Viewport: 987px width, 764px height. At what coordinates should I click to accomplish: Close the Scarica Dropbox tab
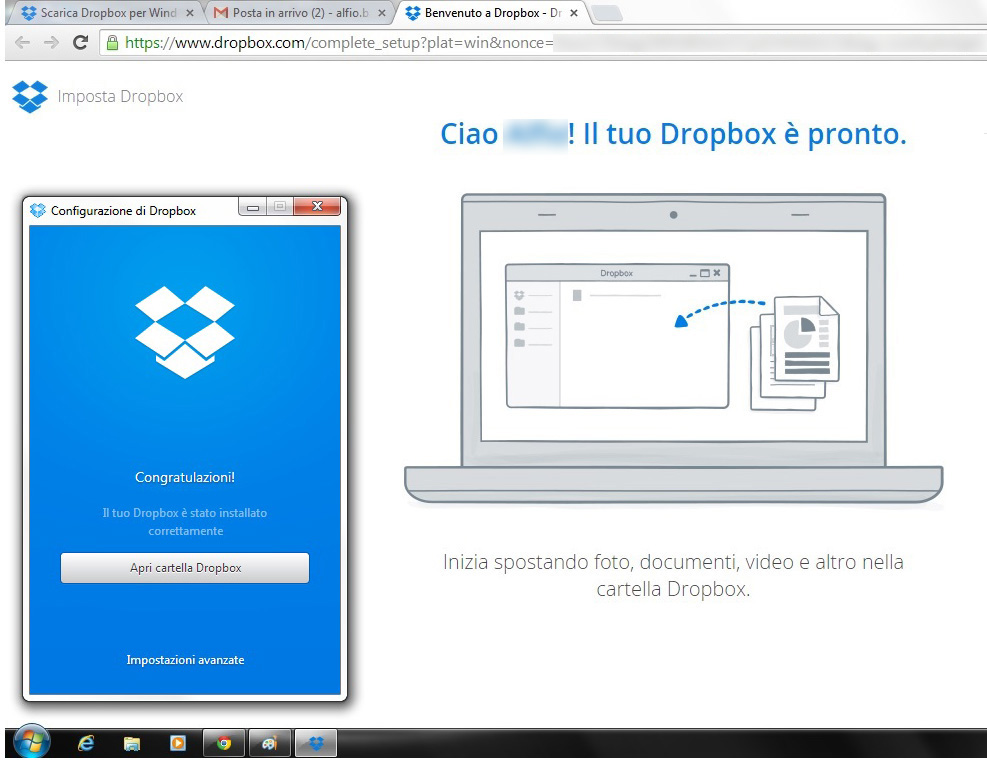tap(189, 13)
